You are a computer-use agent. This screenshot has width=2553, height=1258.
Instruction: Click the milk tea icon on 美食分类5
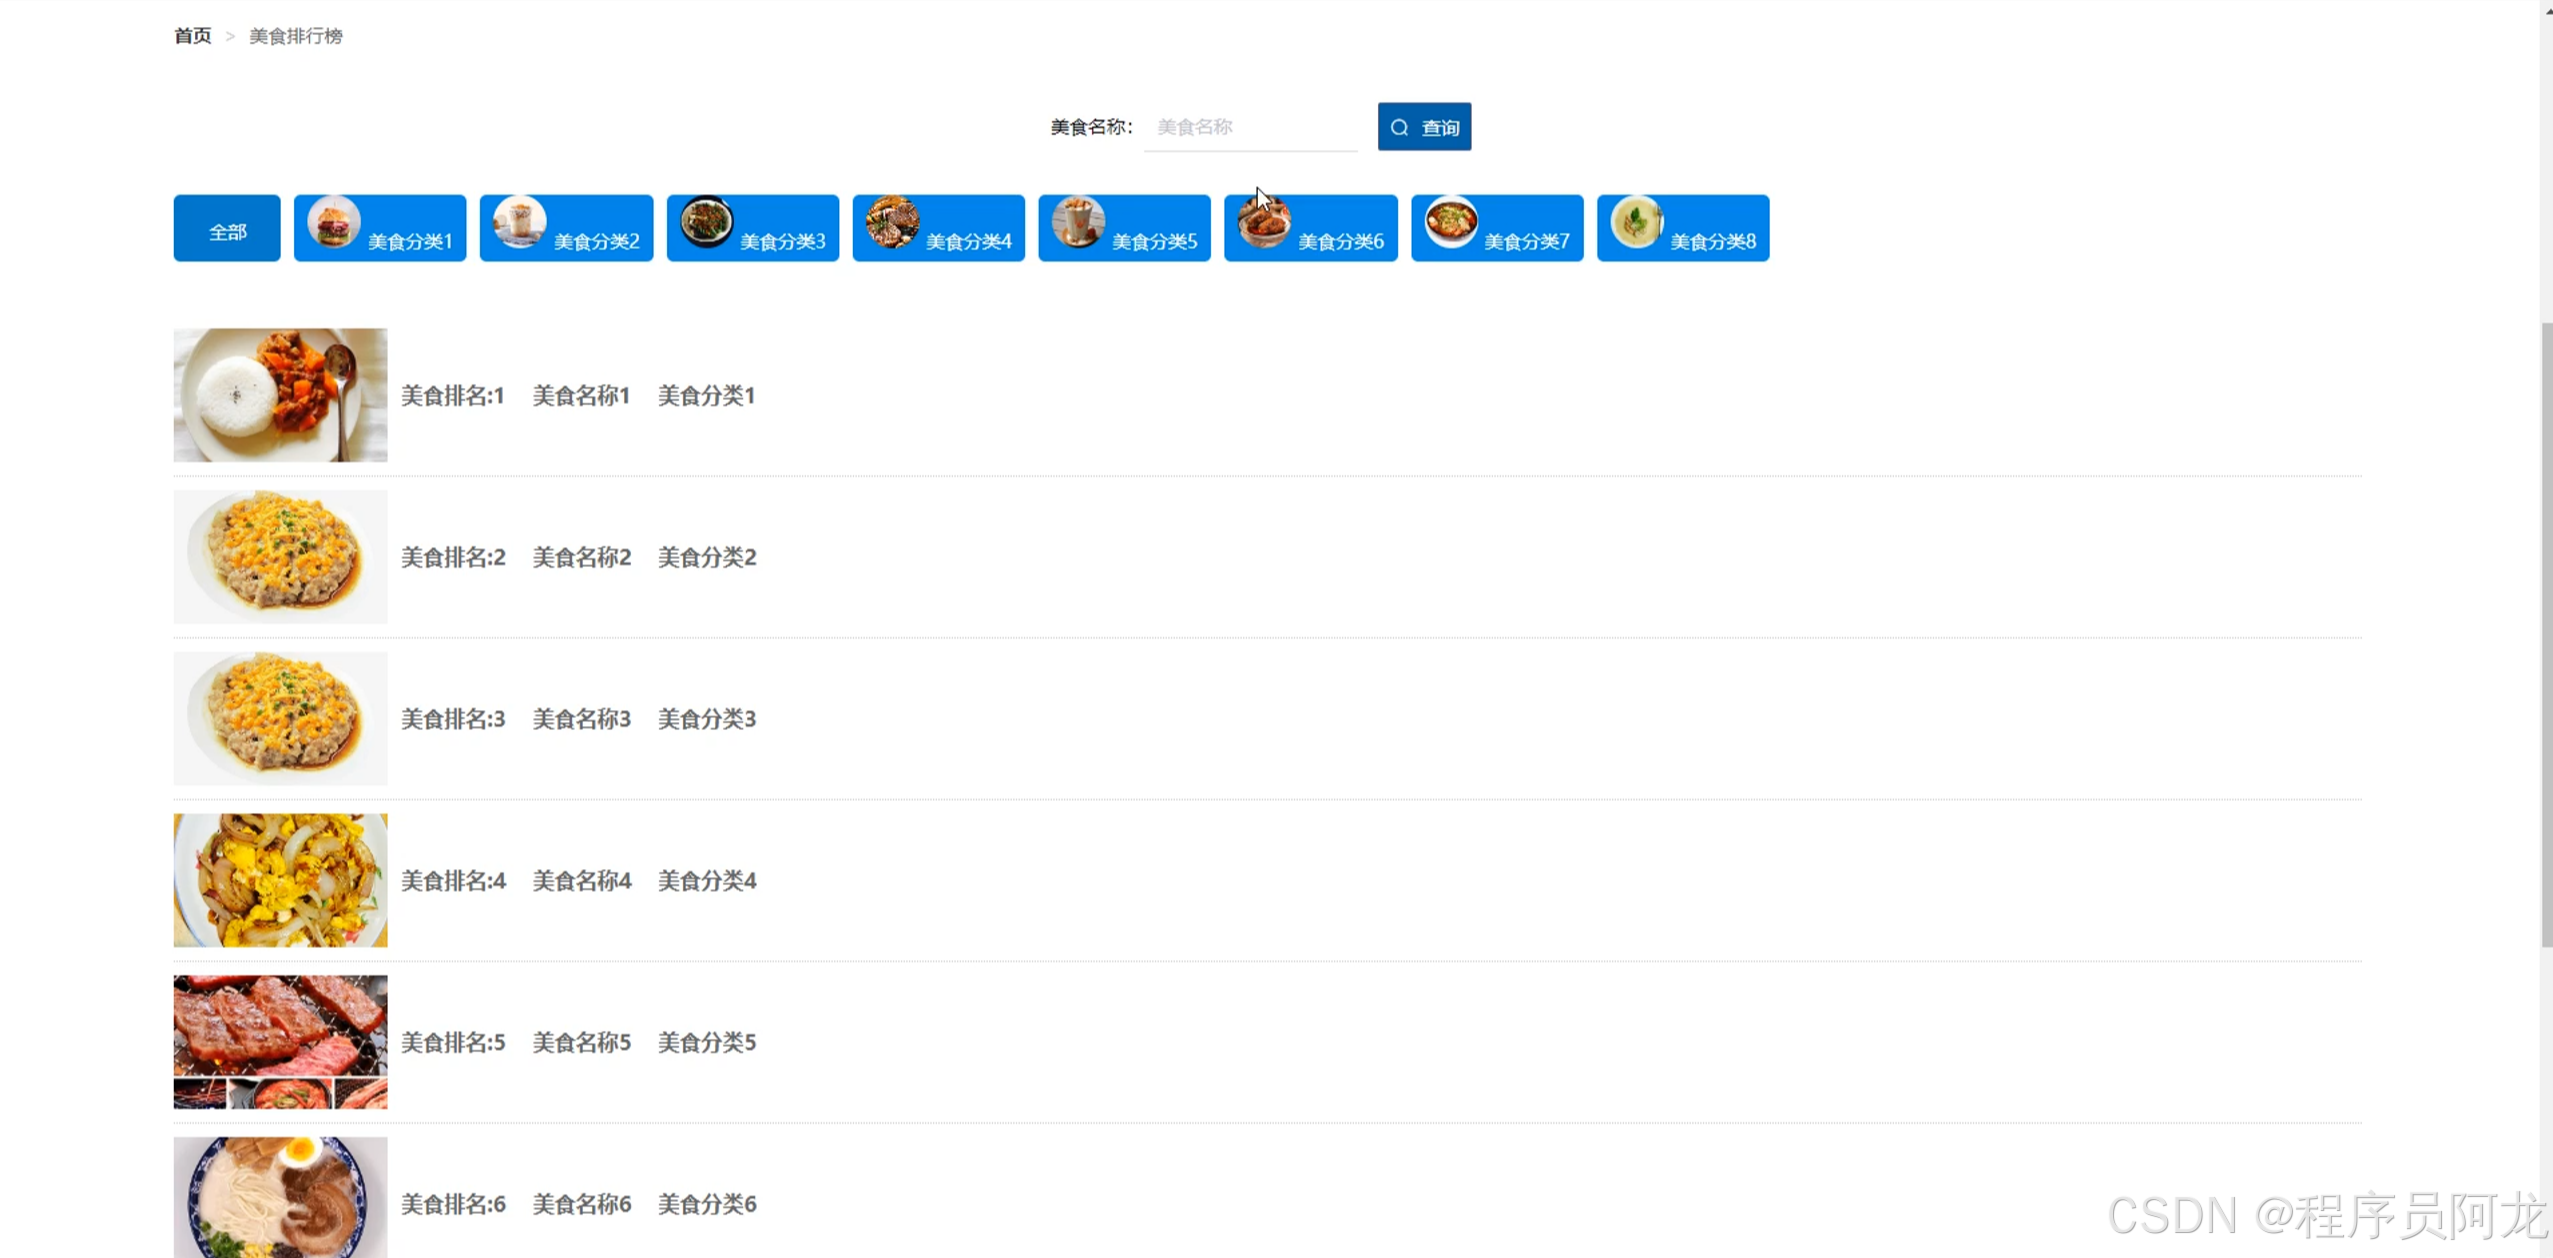[1078, 222]
